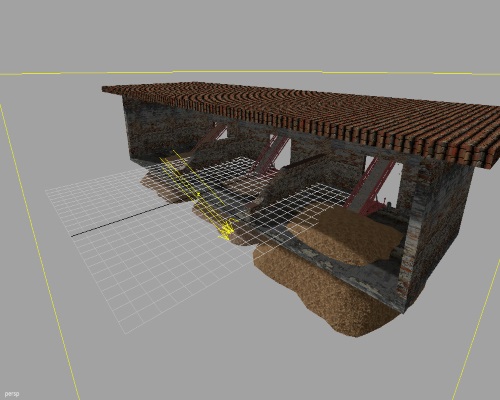Click the yellow camera frame top edge
Viewport: 500px width, 400px height.
click(250, 72)
